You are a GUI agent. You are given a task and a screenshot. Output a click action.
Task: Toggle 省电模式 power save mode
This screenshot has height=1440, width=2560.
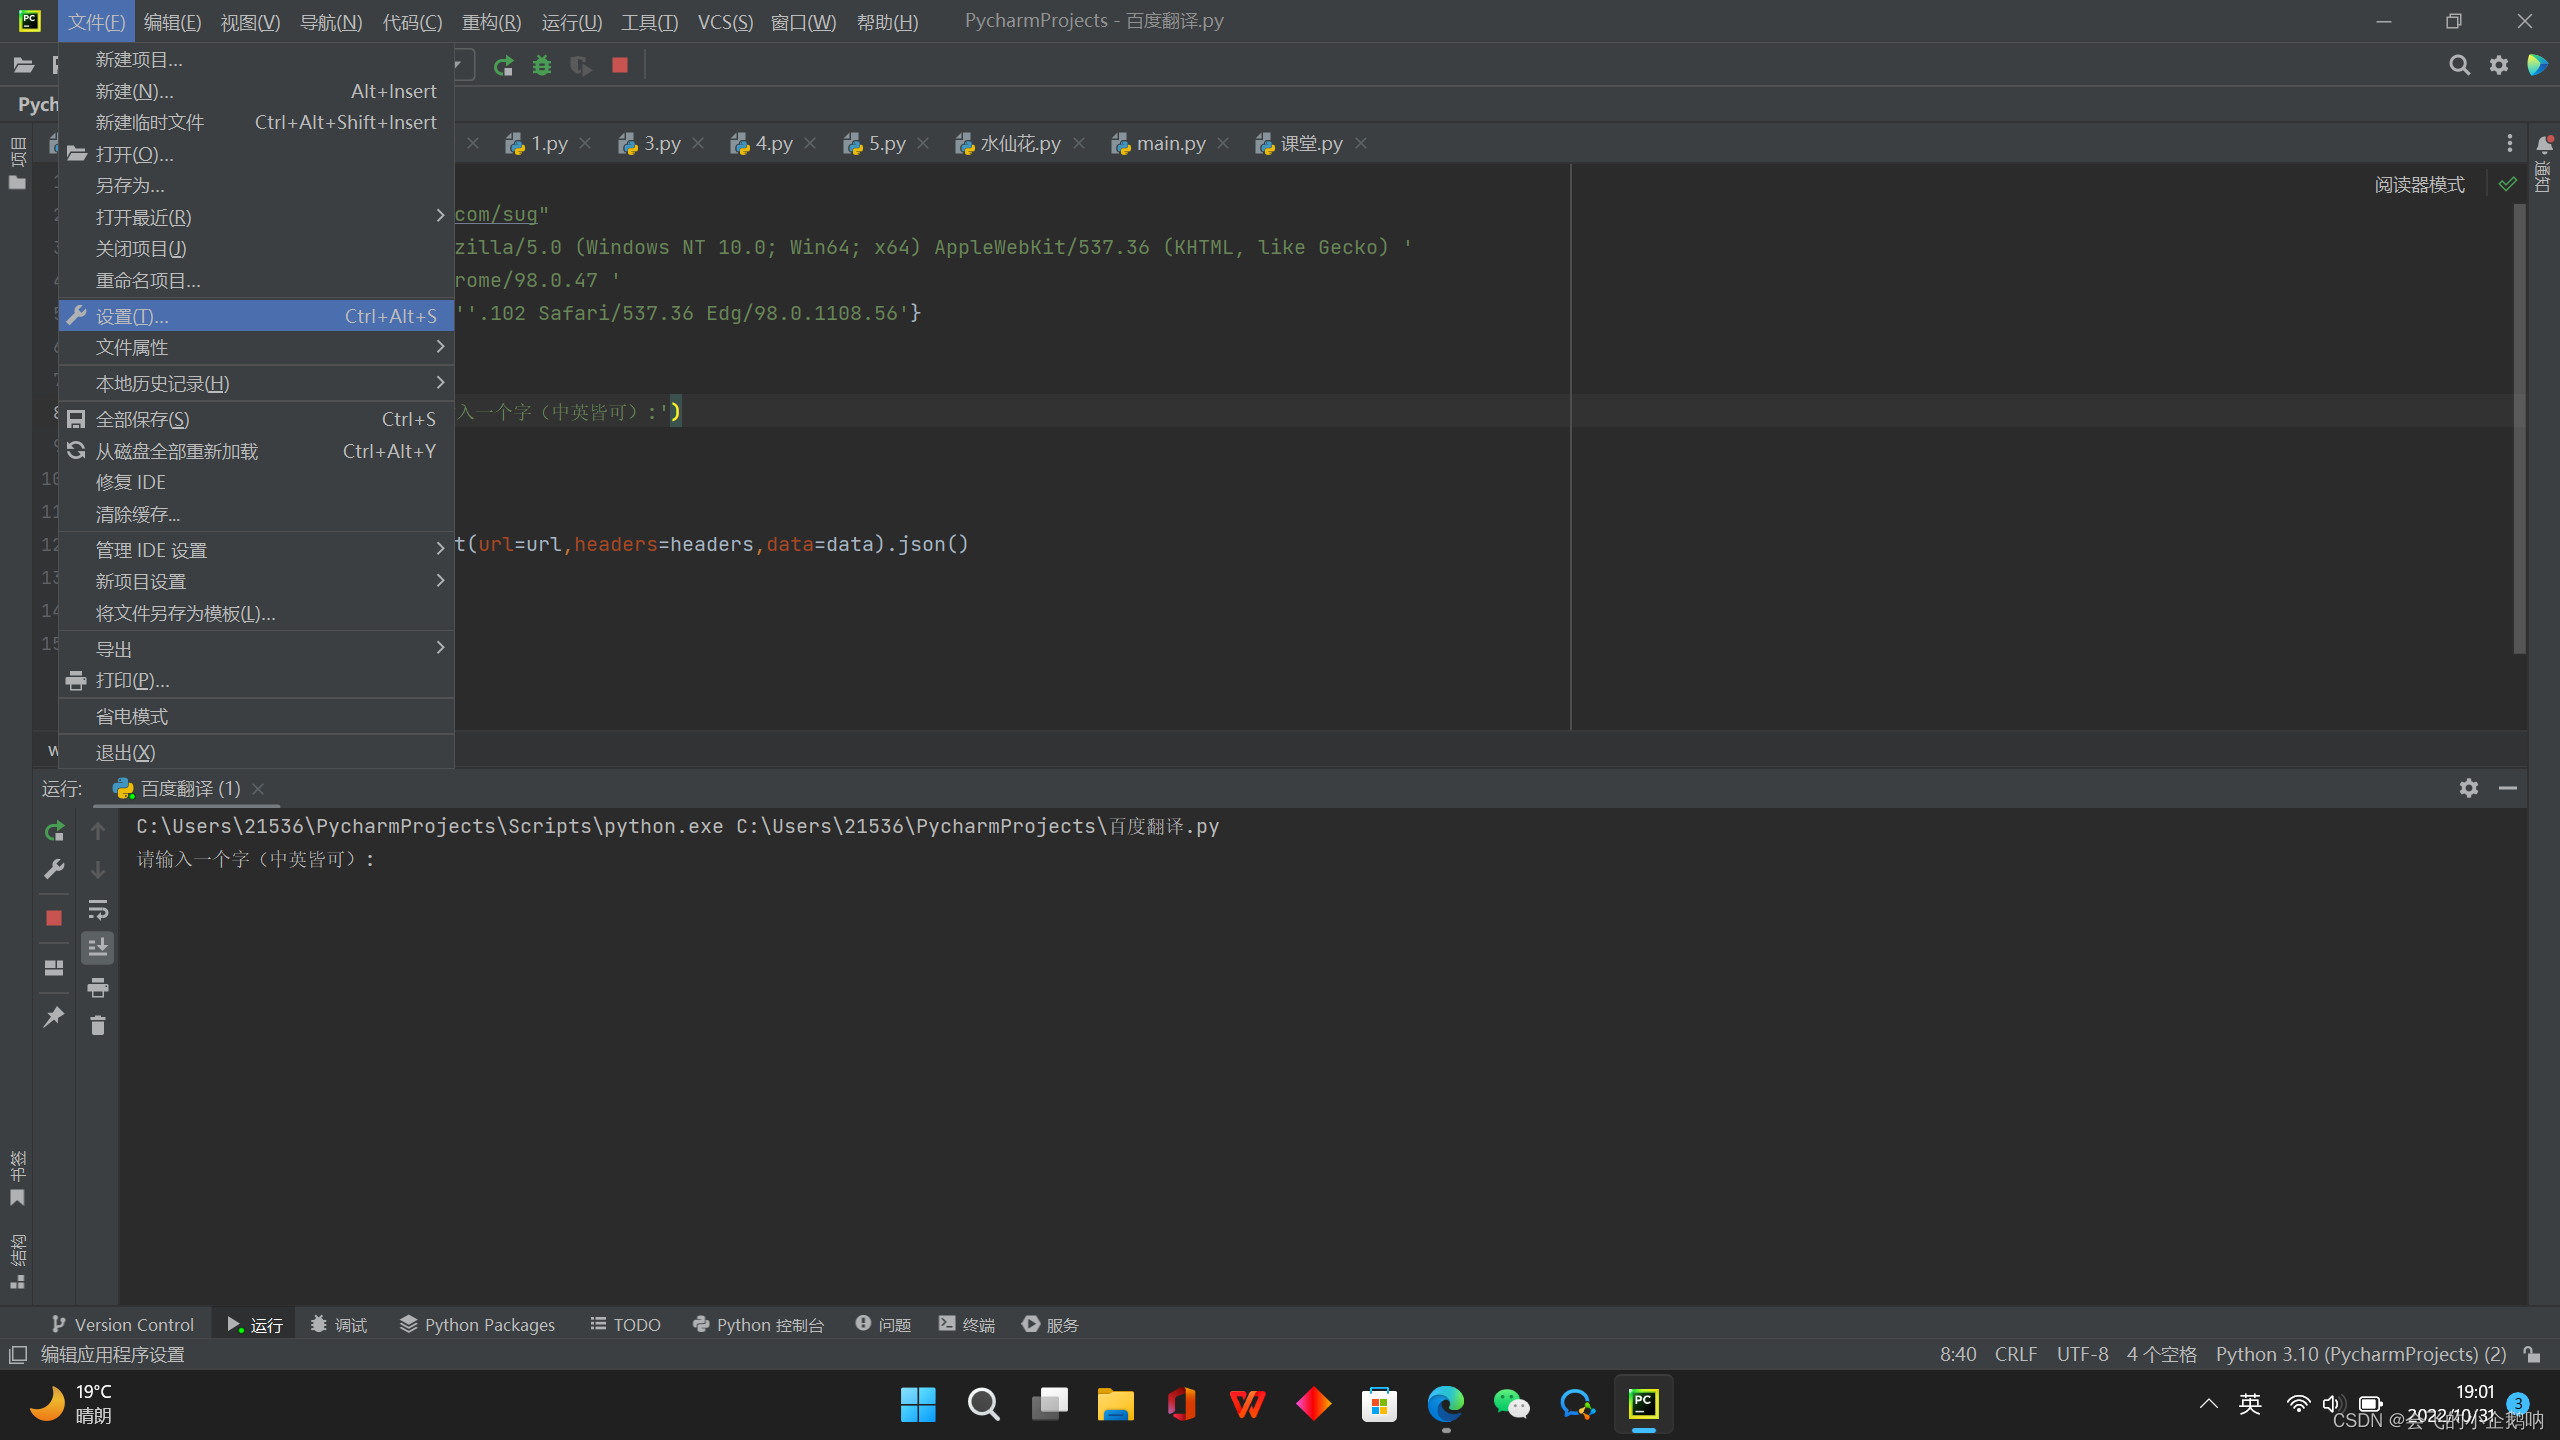pyautogui.click(x=132, y=716)
